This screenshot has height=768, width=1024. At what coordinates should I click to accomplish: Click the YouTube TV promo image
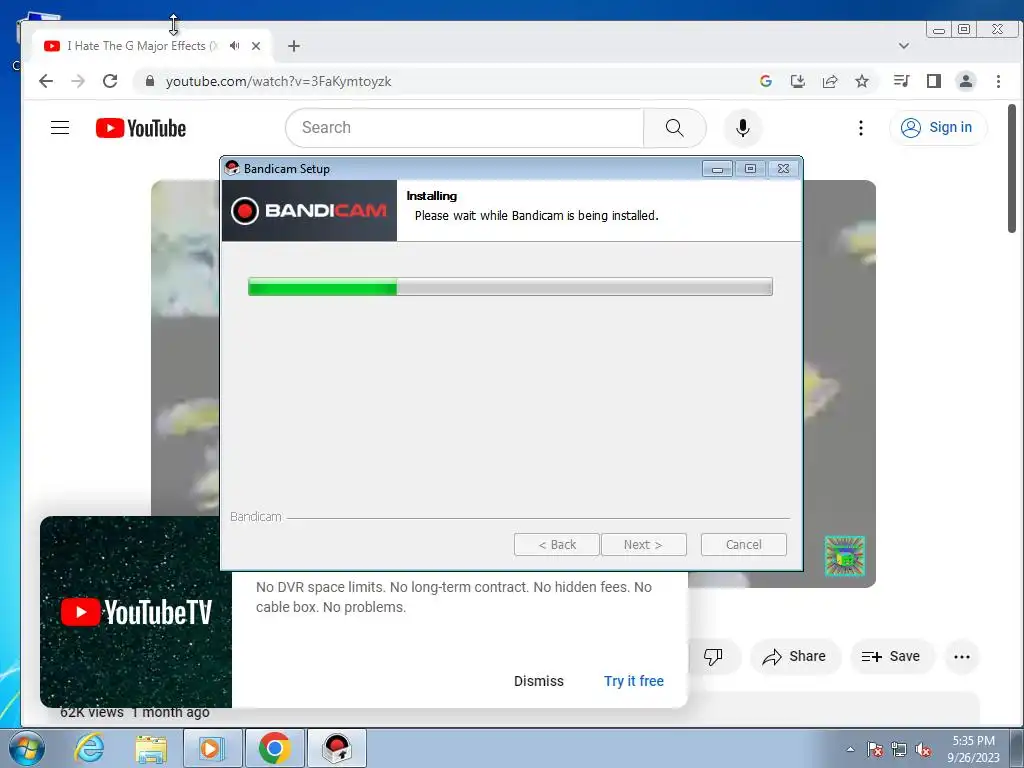click(x=136, y=612)
